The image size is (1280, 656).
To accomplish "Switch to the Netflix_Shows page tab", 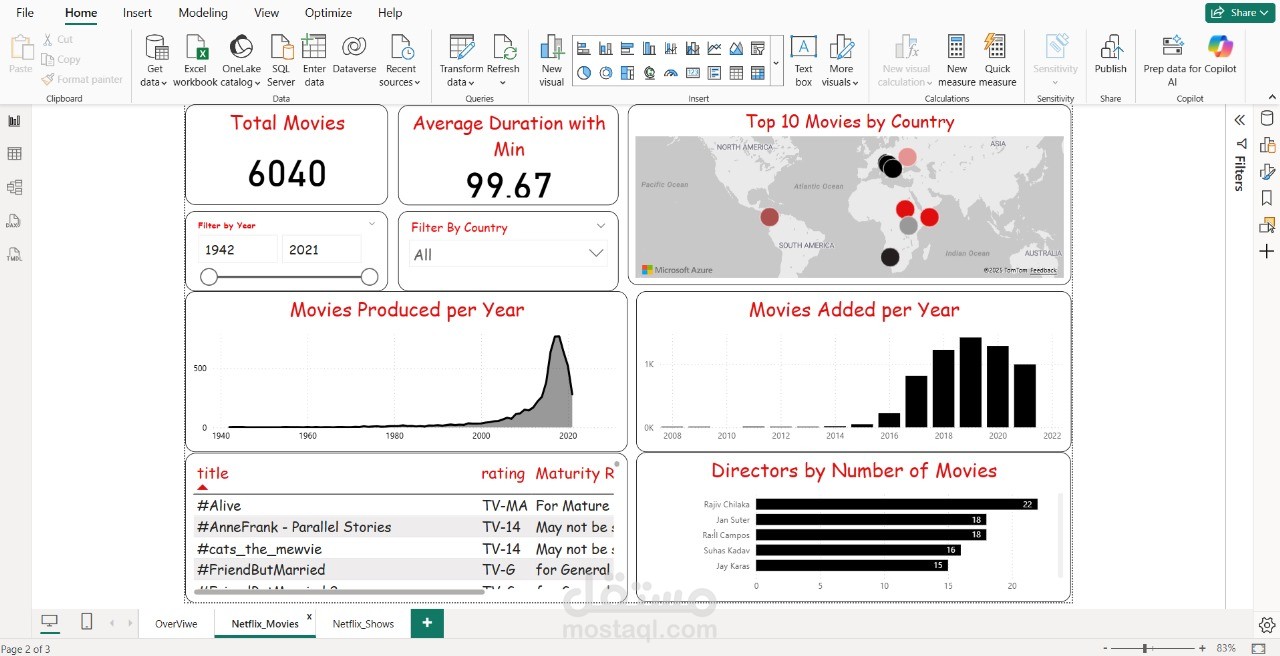I will click(363, 623).
